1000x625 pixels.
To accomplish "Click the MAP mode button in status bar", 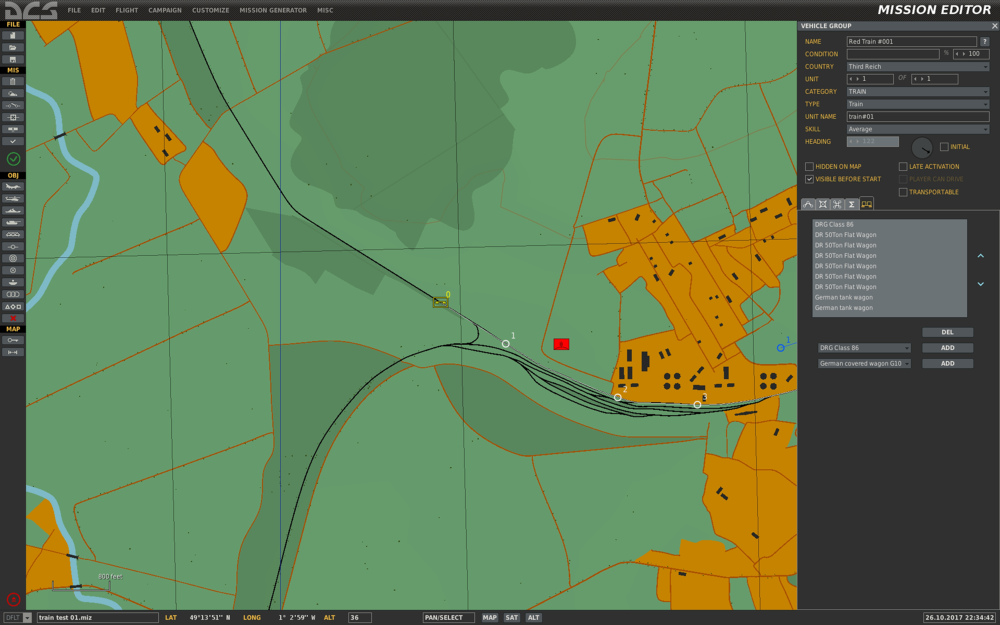I will 490,617.
